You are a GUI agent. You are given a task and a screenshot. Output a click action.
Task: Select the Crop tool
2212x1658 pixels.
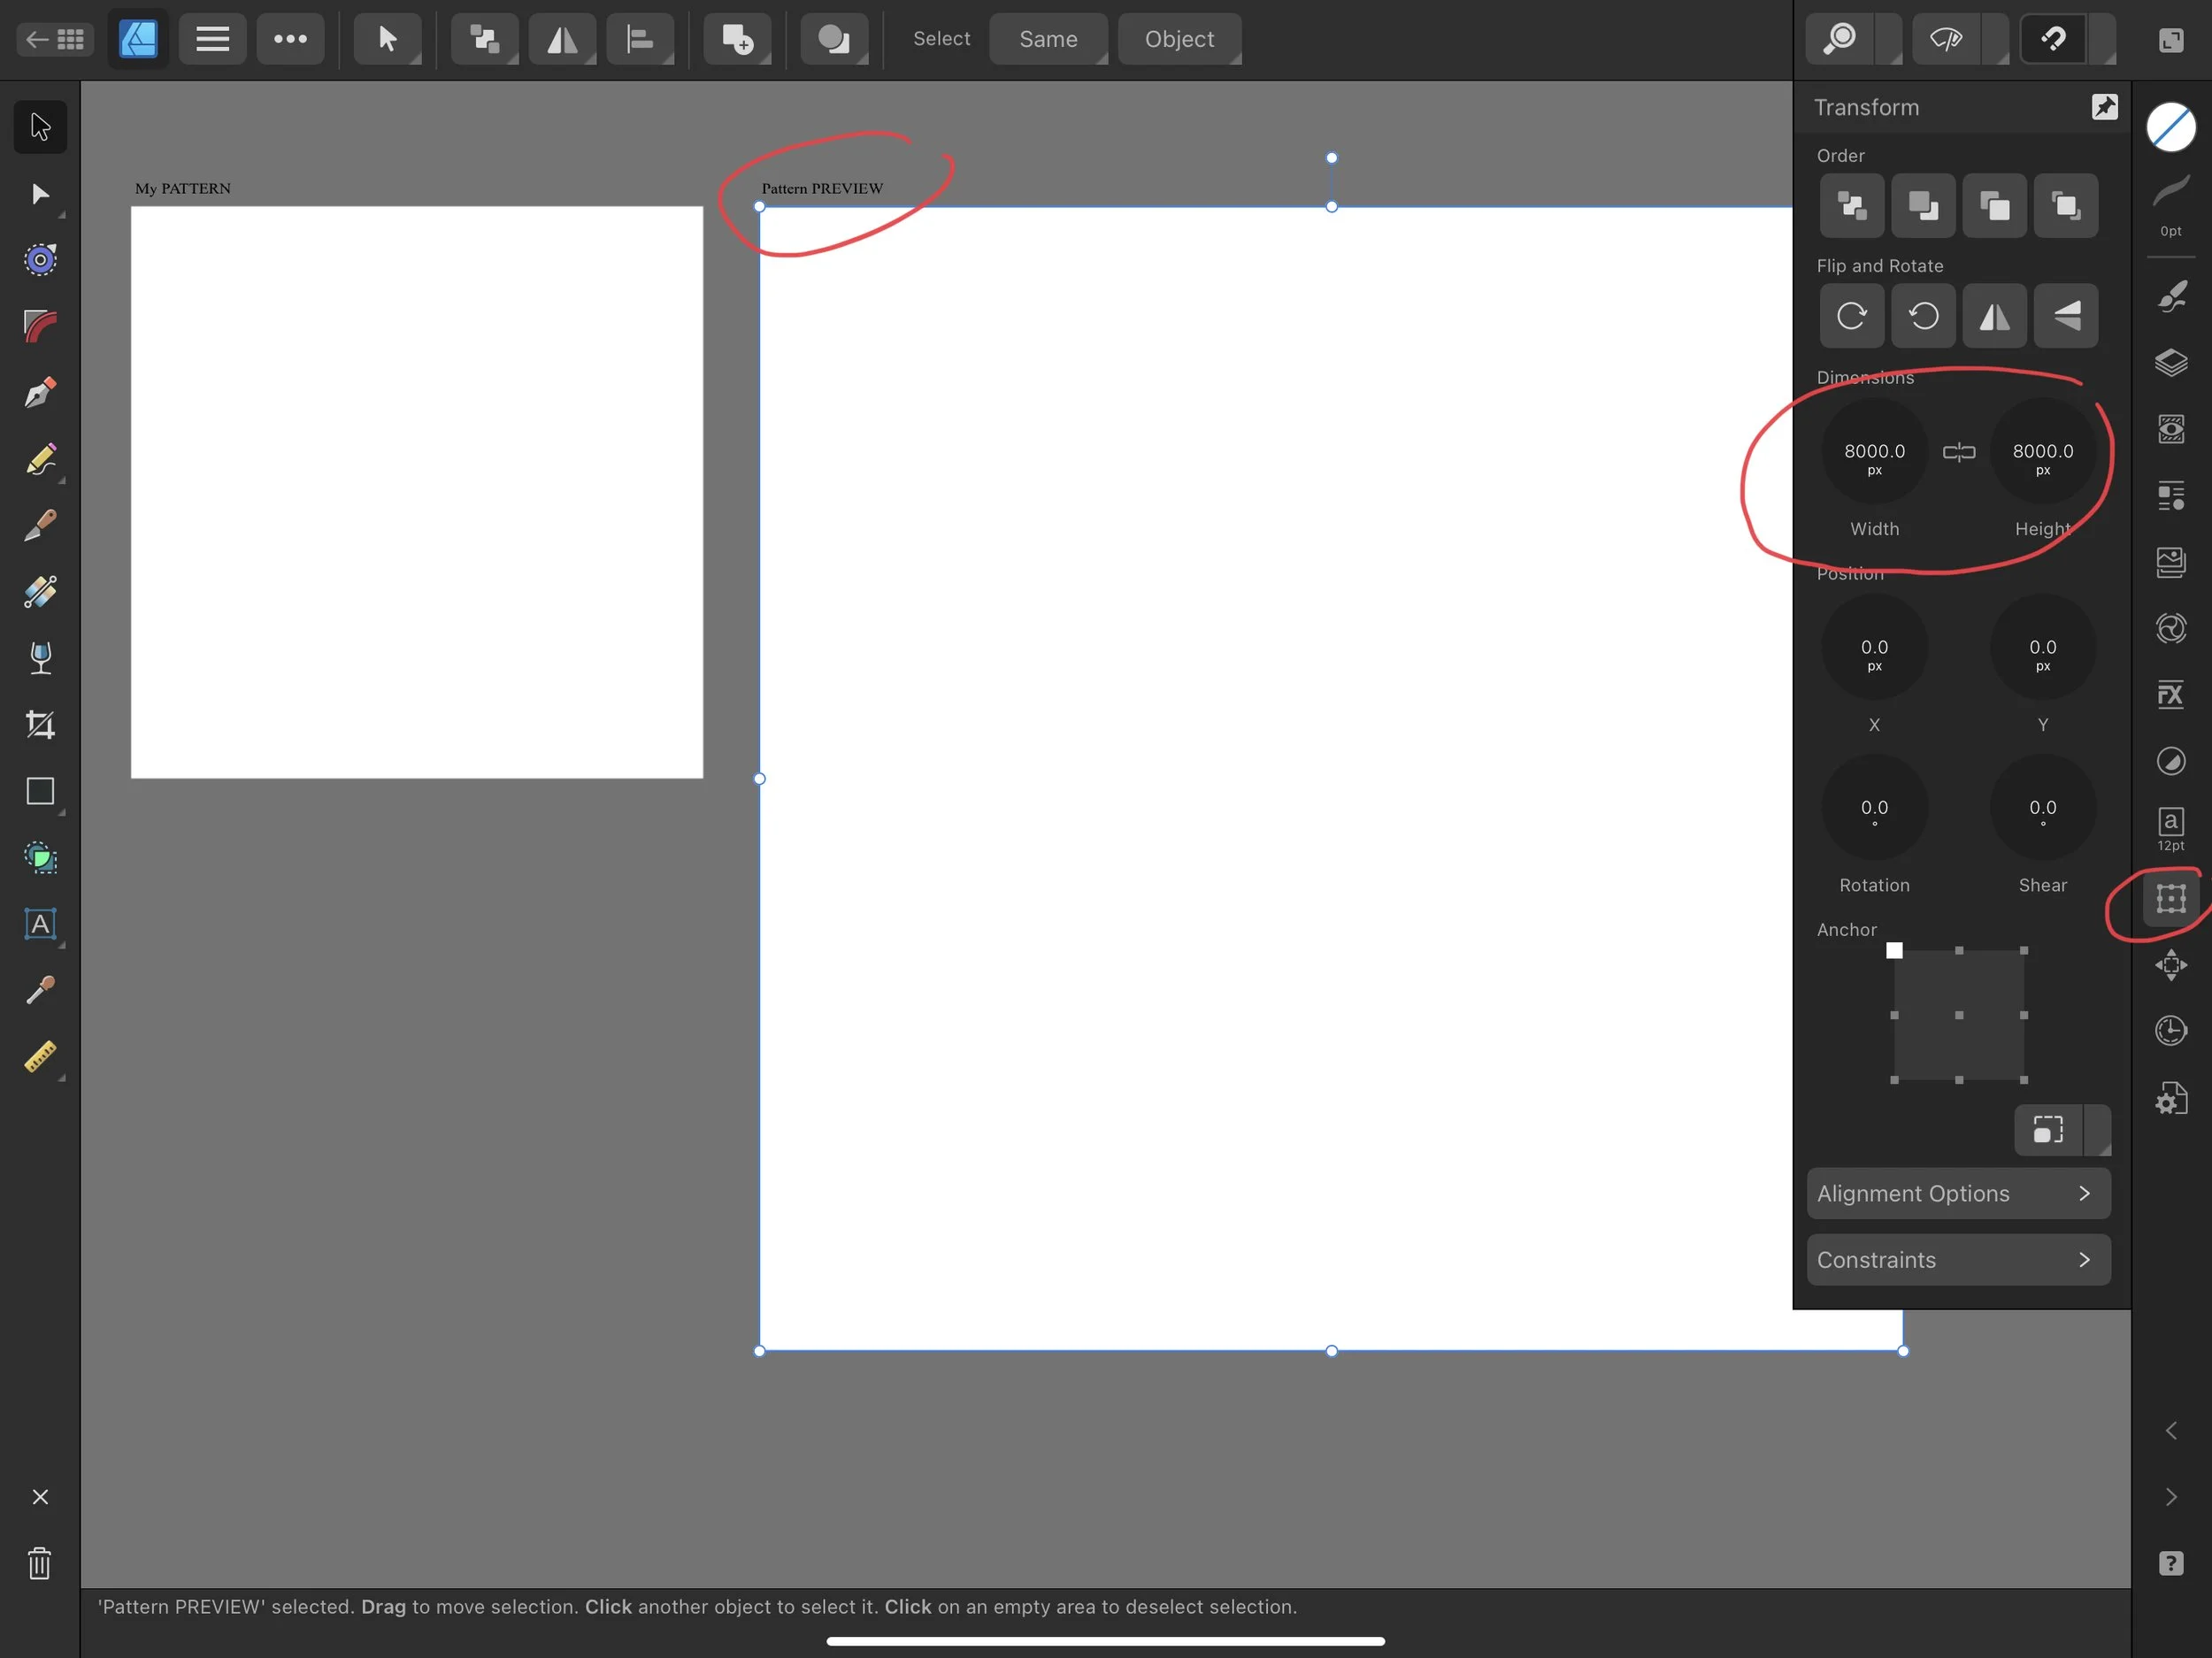click(40, 725)
